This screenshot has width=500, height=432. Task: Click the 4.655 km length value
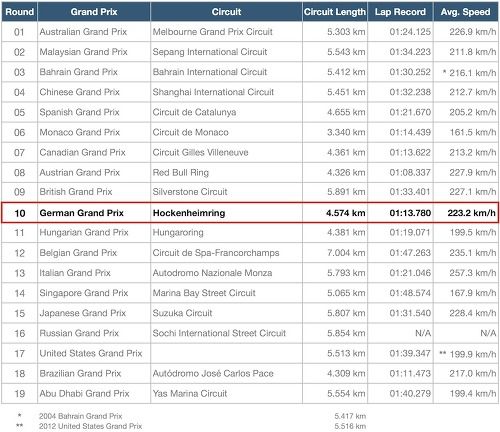(x=346, y=112)
